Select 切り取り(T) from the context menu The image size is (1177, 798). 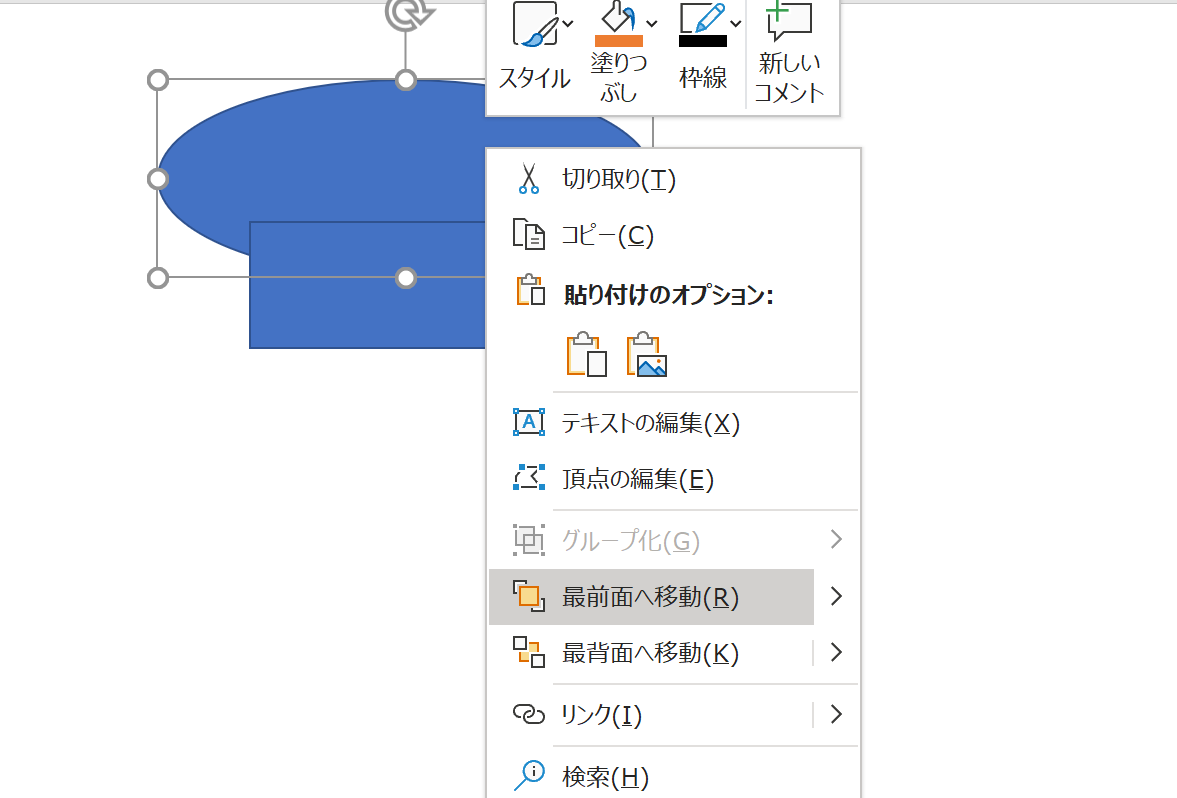[674, 179]
